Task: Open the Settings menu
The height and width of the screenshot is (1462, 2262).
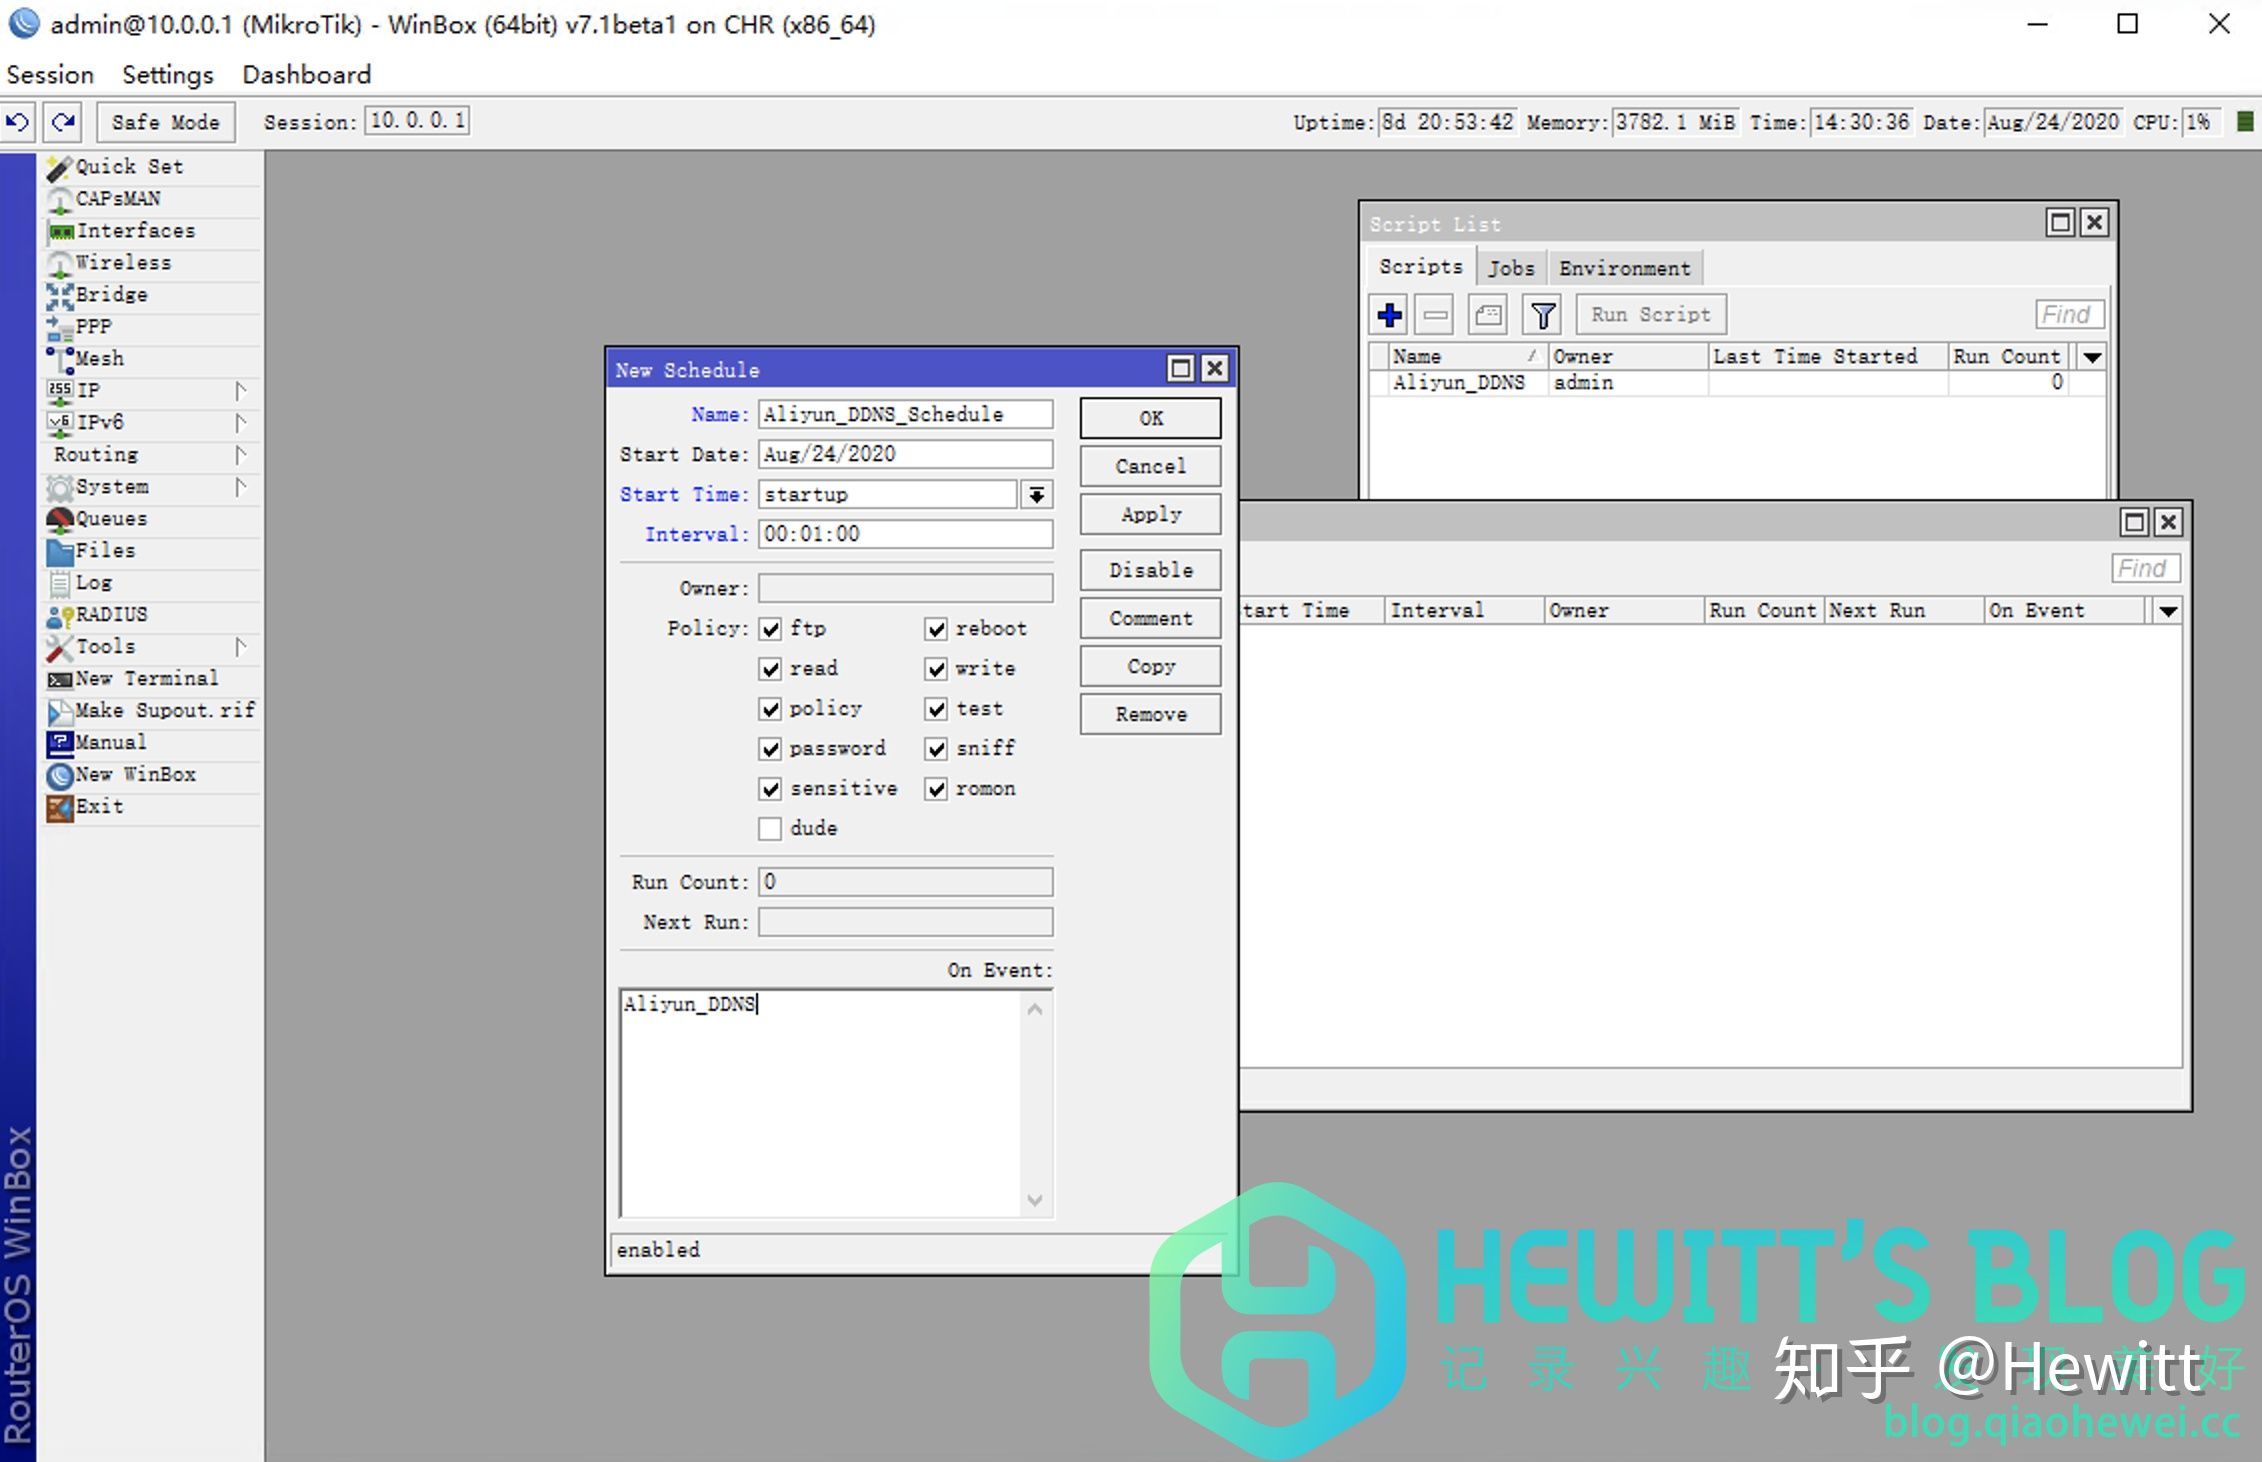Action: coord(167,75)
